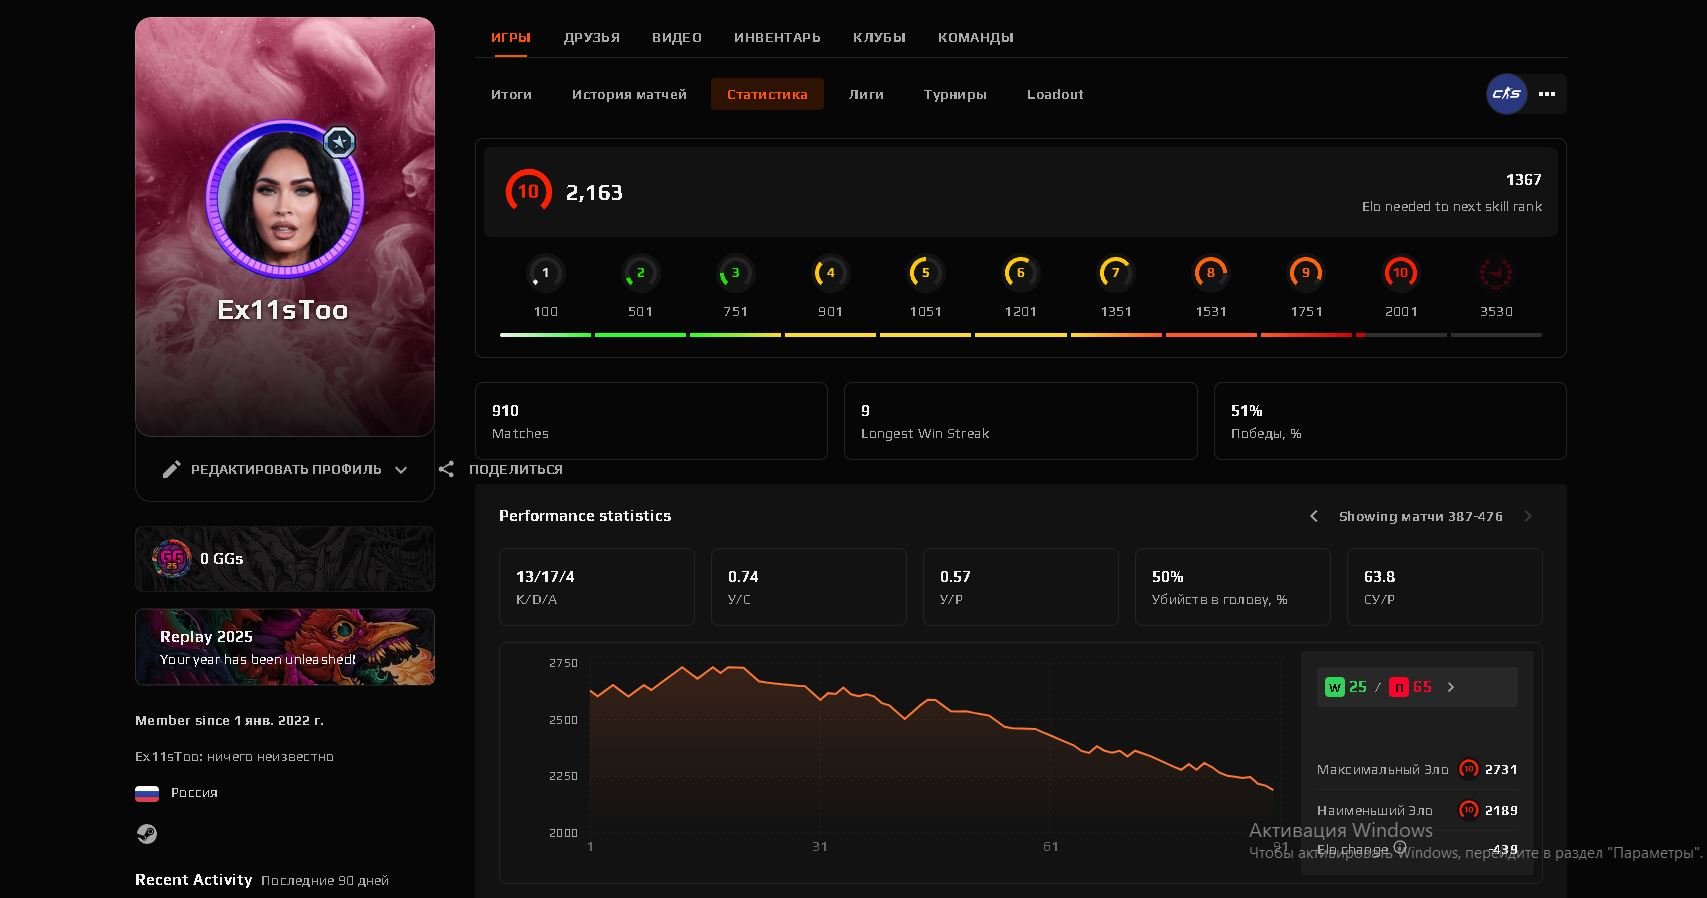Click РЕДАКТИРОВАТЬ ПРОФИЛЬ button

click(285, 469)
